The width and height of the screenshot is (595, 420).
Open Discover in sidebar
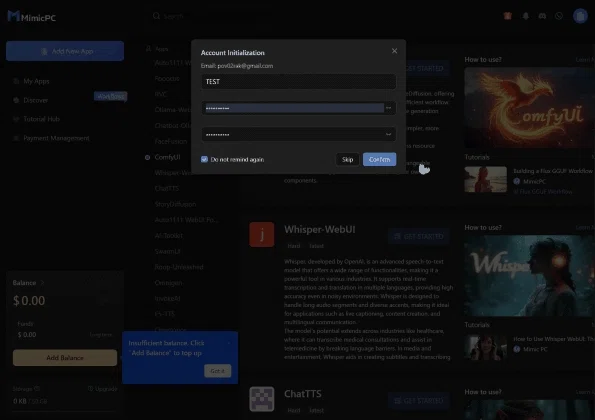[x=36, y=100]
